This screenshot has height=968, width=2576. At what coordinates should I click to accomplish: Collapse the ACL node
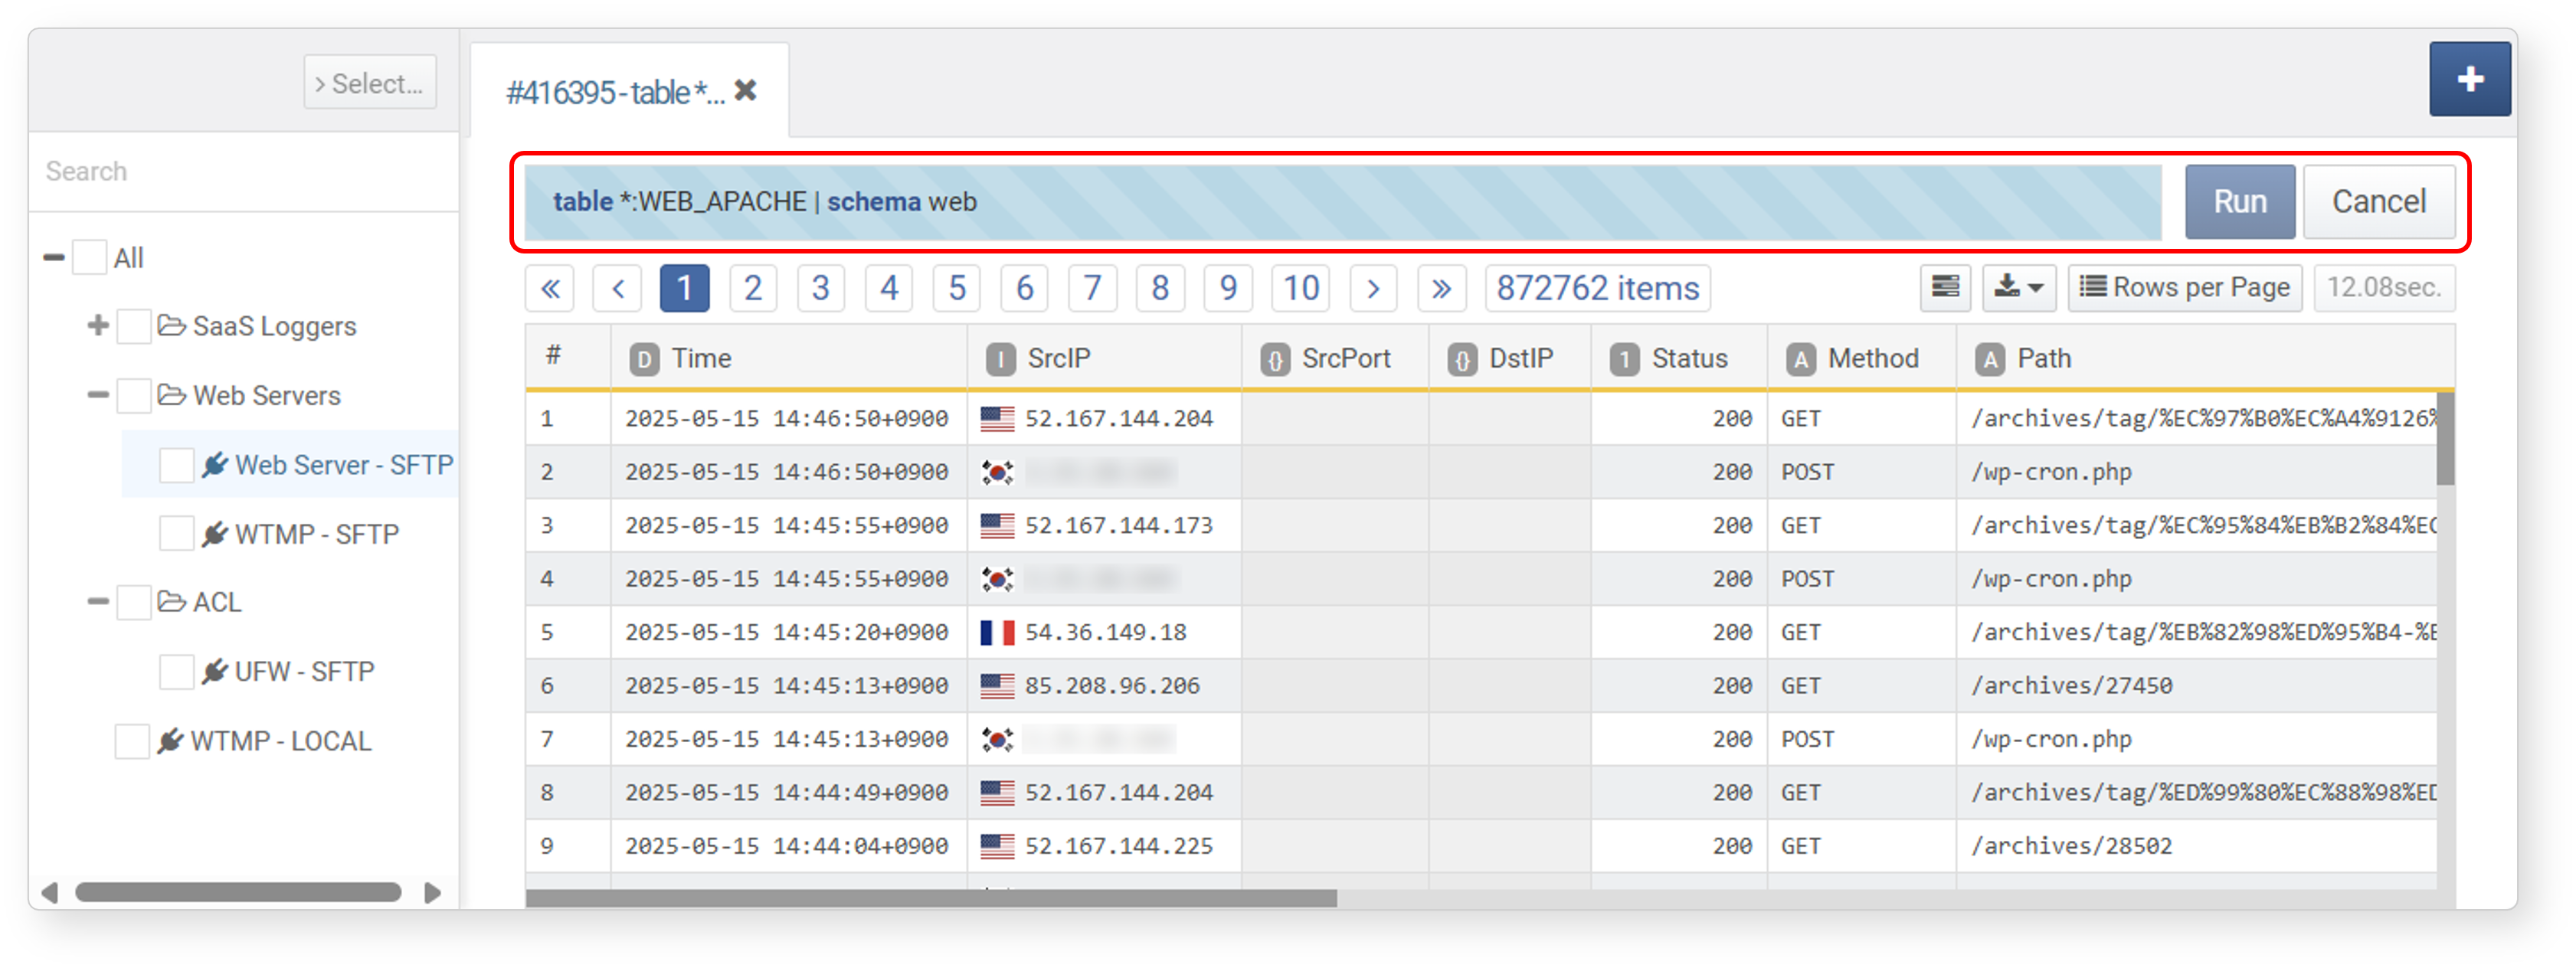(98, 602)
